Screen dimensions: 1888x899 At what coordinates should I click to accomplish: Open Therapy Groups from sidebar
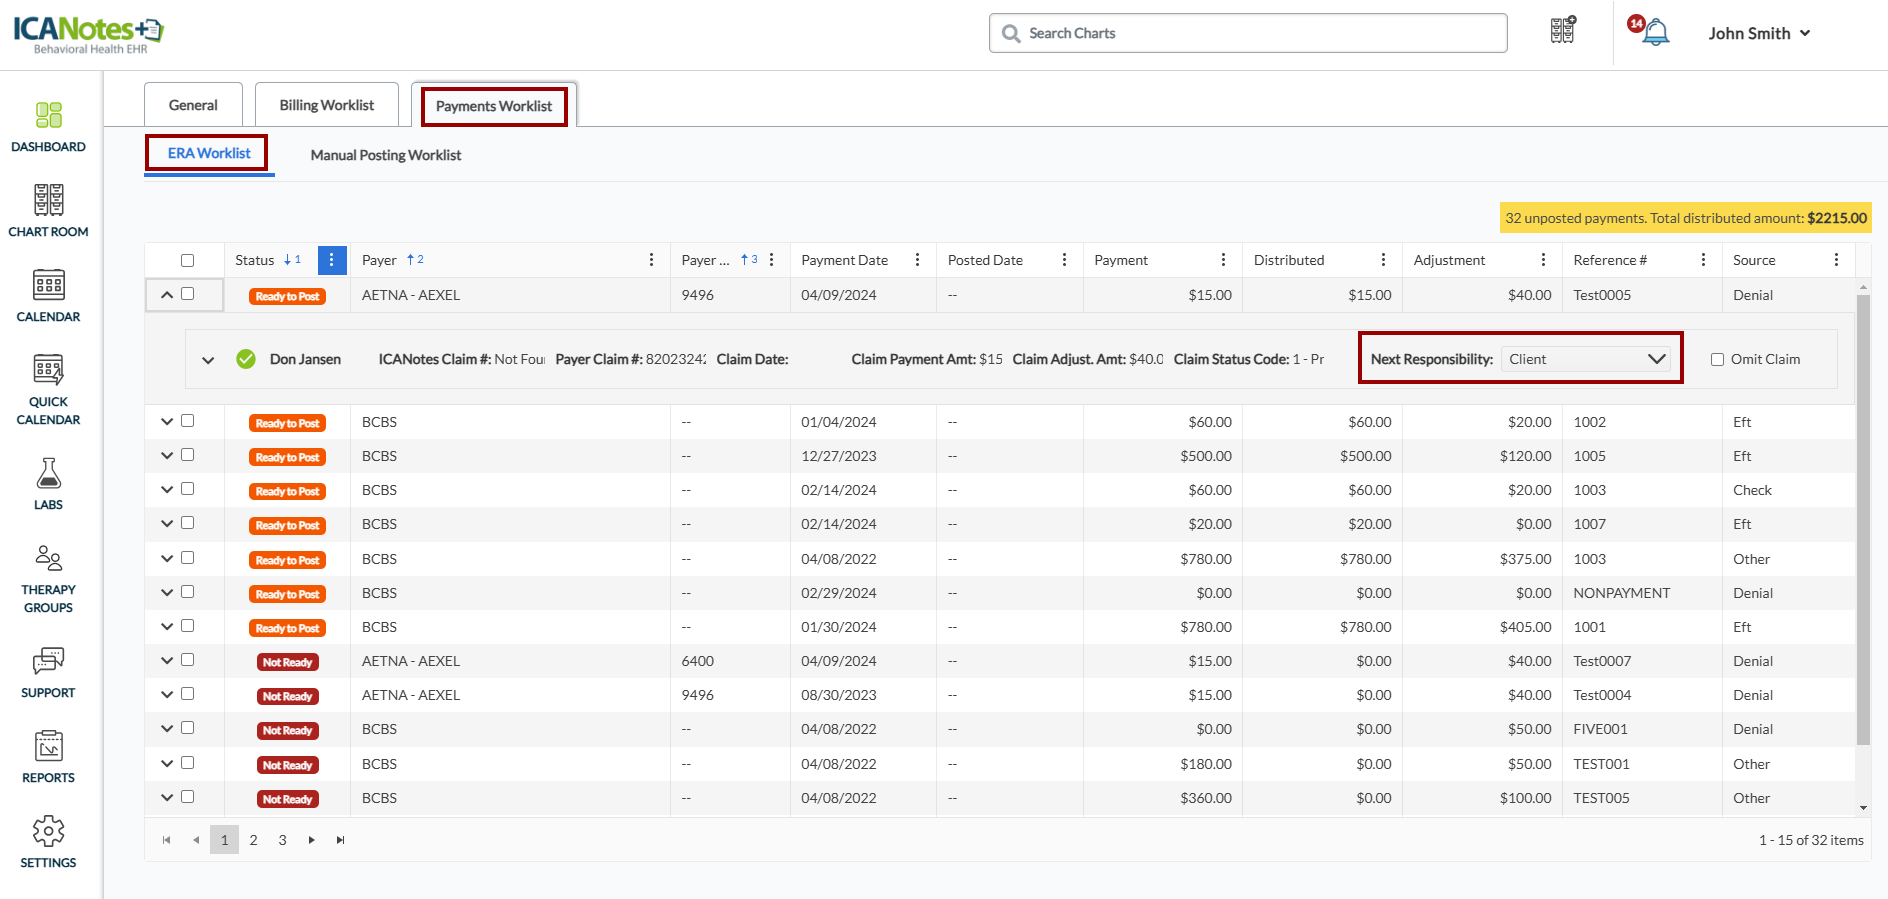pyautogui.click(x=48, y=579)
